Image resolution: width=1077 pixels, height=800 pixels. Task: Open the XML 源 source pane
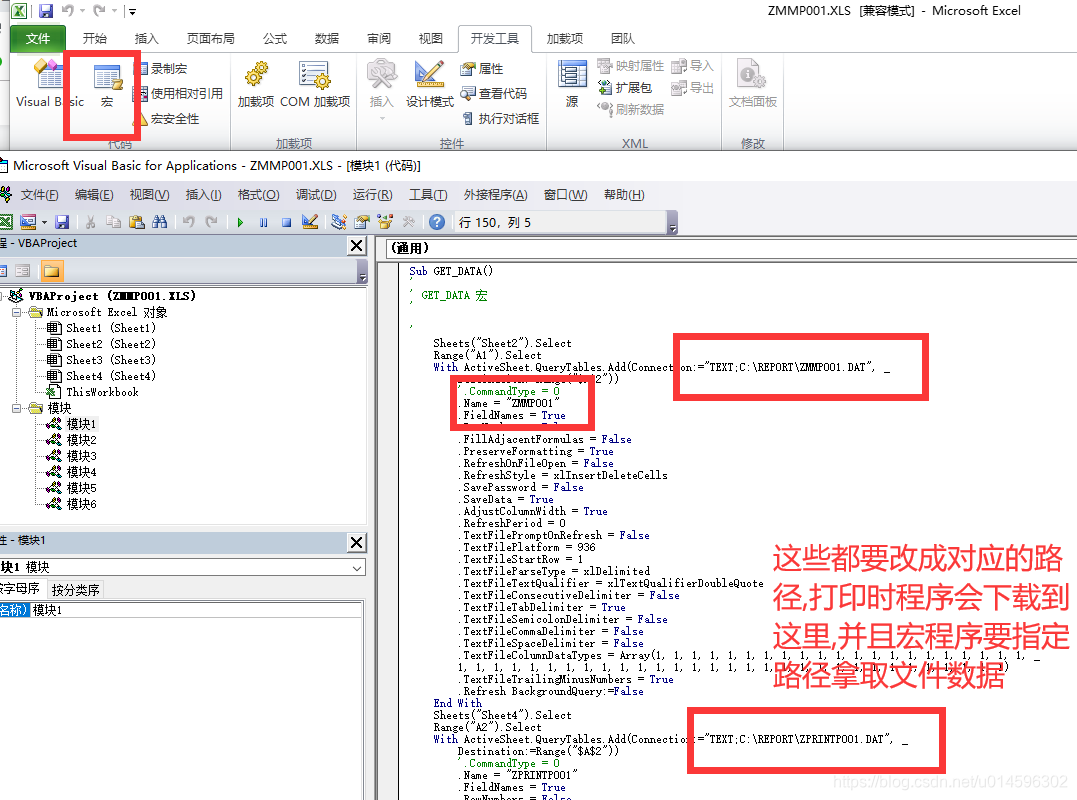(571, 84)
